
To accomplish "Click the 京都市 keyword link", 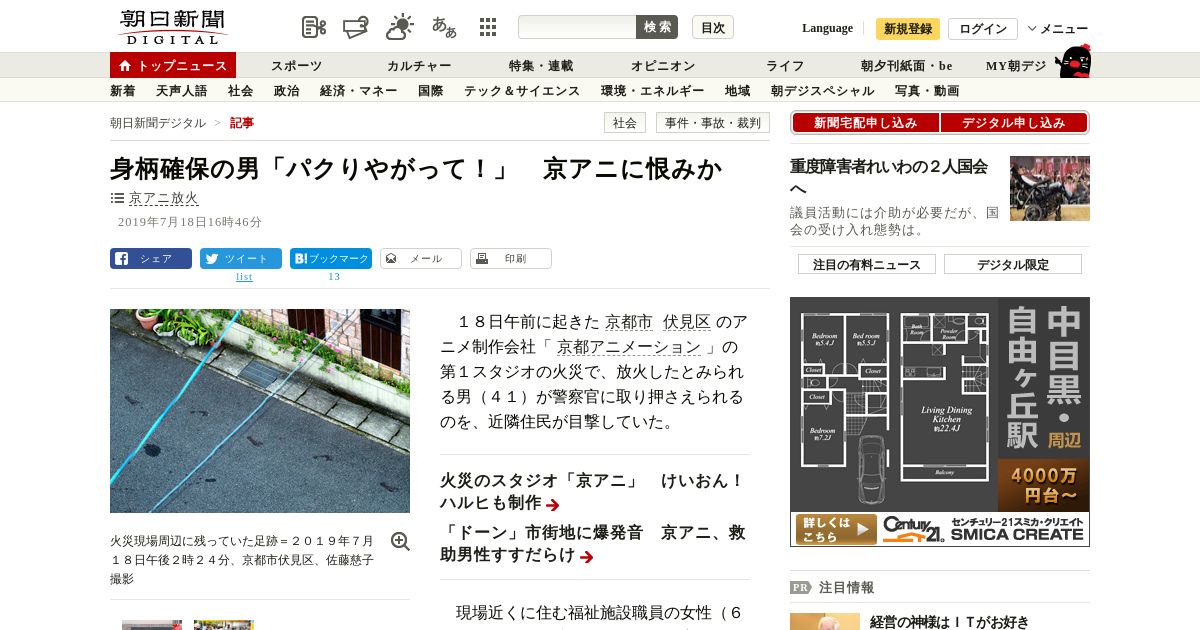I will pos(629,322).
